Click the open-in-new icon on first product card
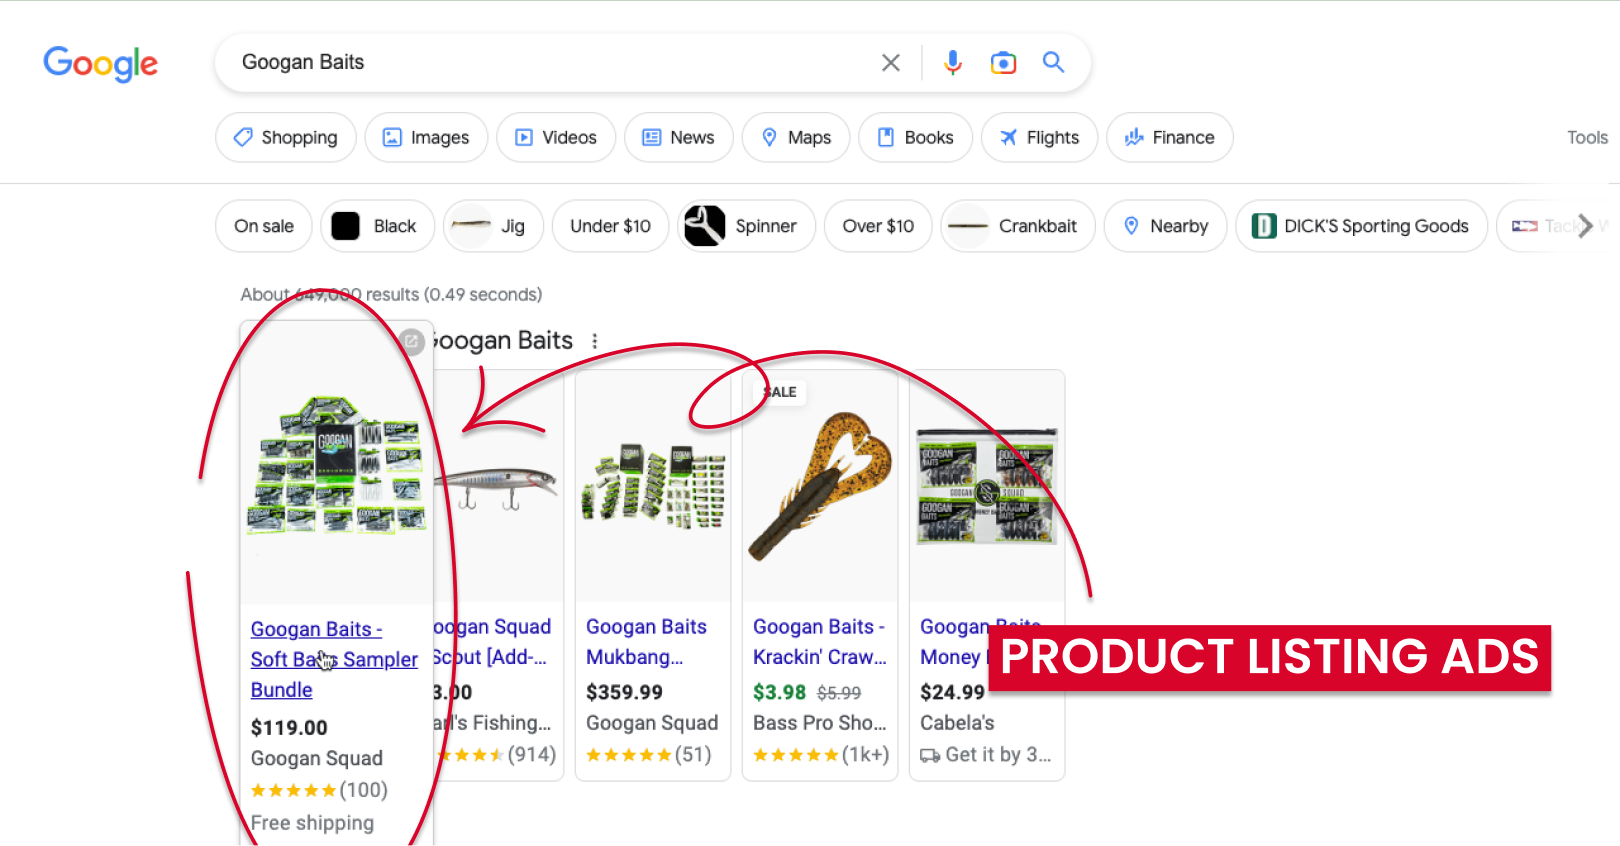 (411, 341)
